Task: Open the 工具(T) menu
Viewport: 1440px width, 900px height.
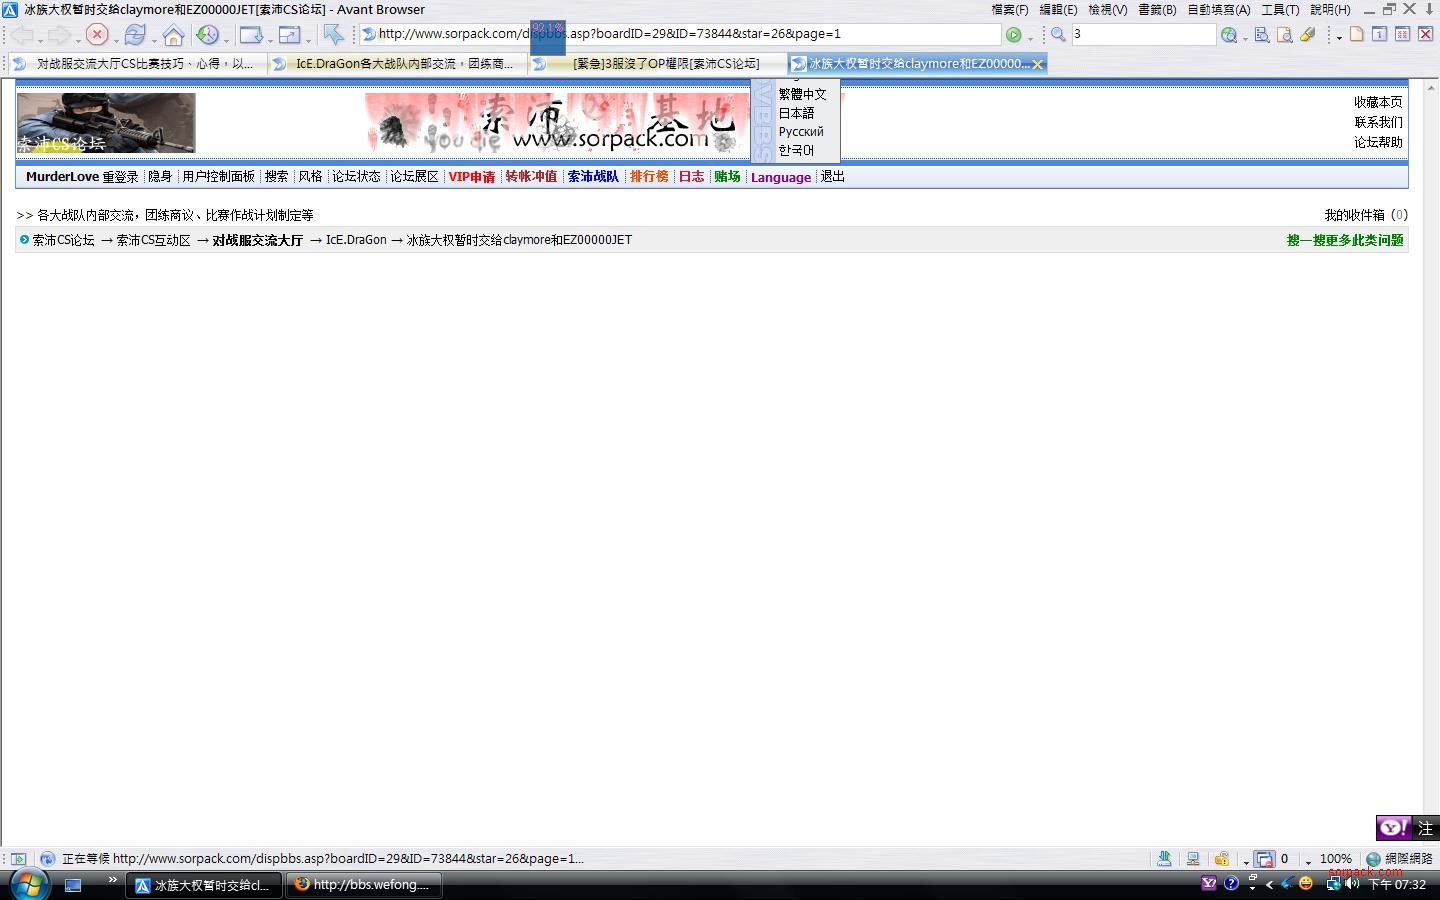Action: 1279,9
